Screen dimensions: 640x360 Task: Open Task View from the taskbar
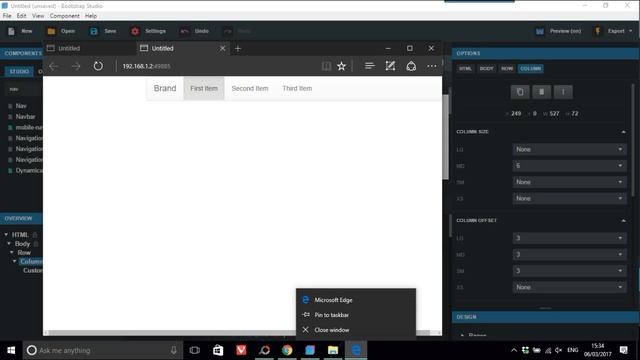click(195, 350)
